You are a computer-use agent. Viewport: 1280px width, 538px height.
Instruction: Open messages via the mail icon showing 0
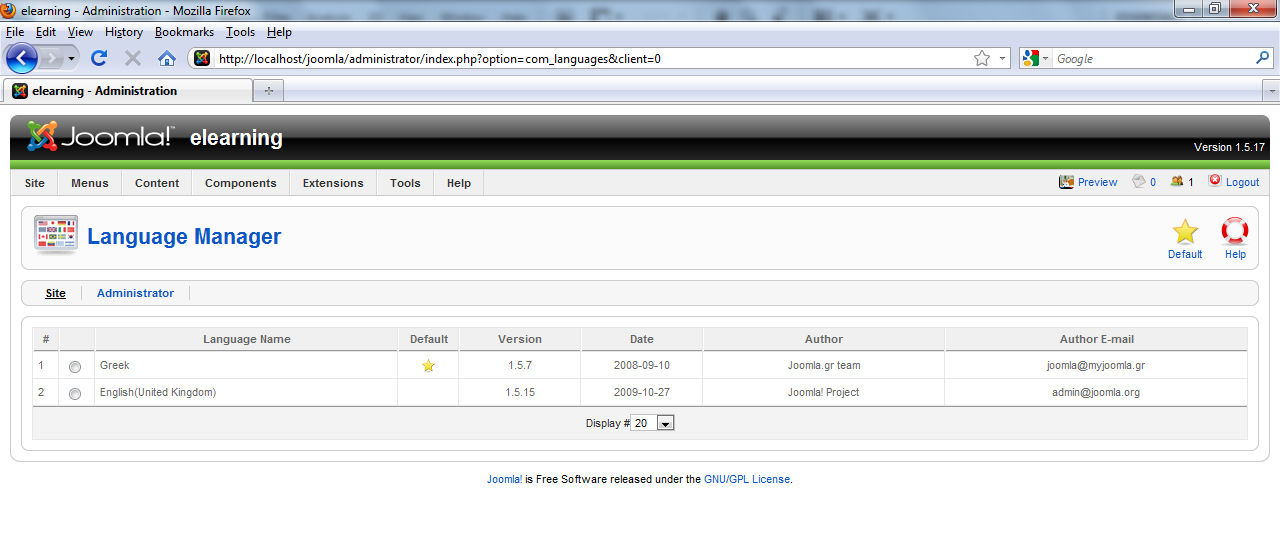tap(1138, 181)
